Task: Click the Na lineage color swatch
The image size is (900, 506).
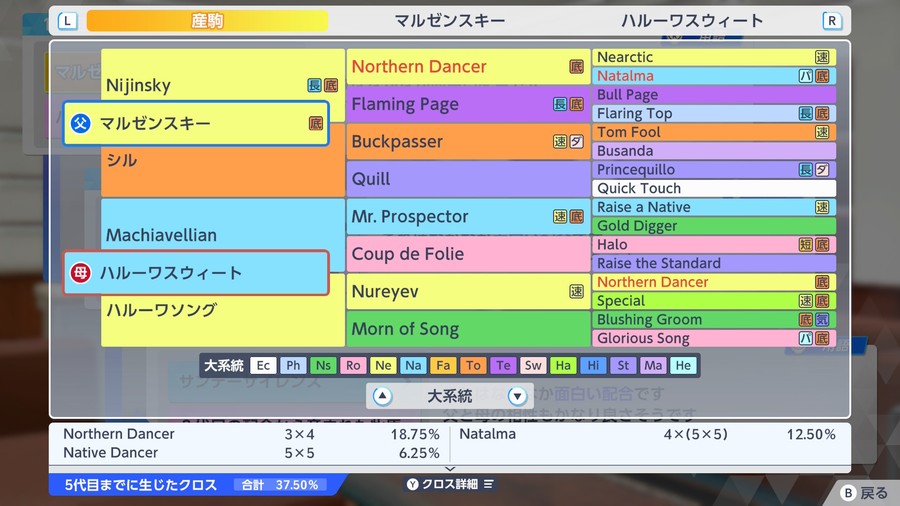Action: coord(413,365)
